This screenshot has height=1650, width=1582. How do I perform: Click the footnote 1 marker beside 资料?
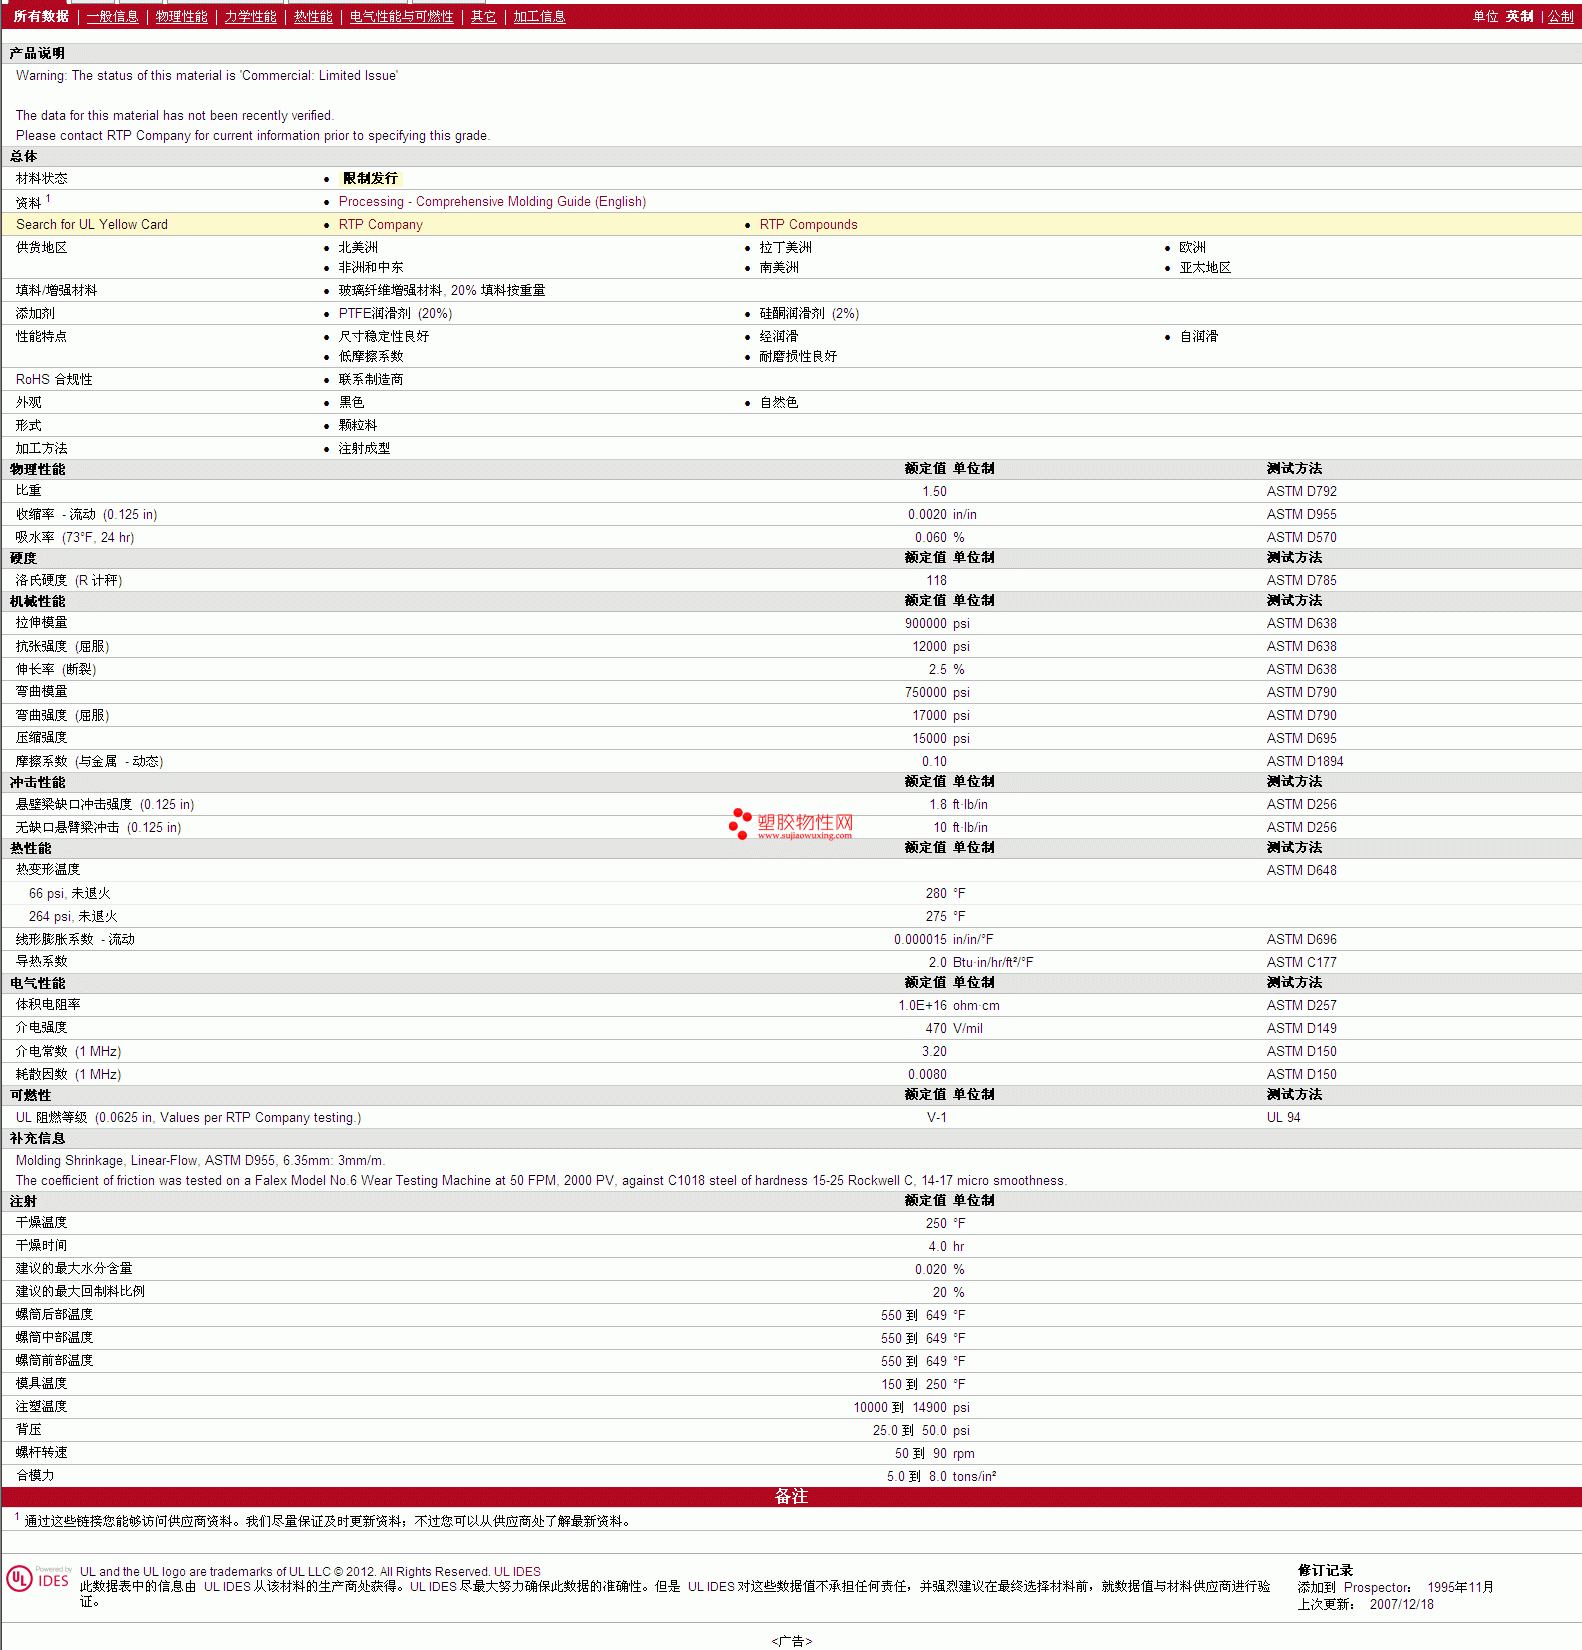(x=48, y=198)
